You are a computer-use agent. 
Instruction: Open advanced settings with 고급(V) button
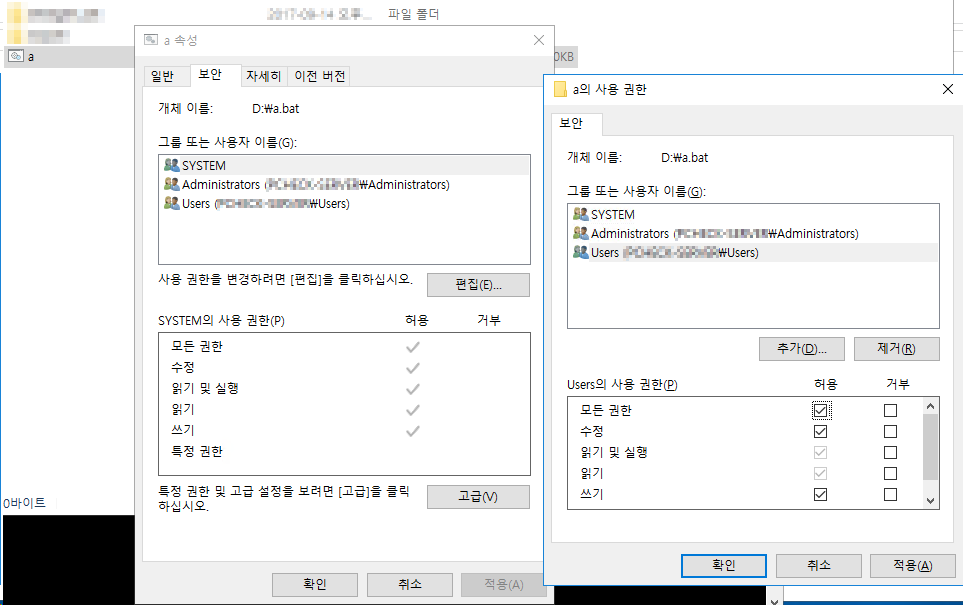[x=479, y=497]
